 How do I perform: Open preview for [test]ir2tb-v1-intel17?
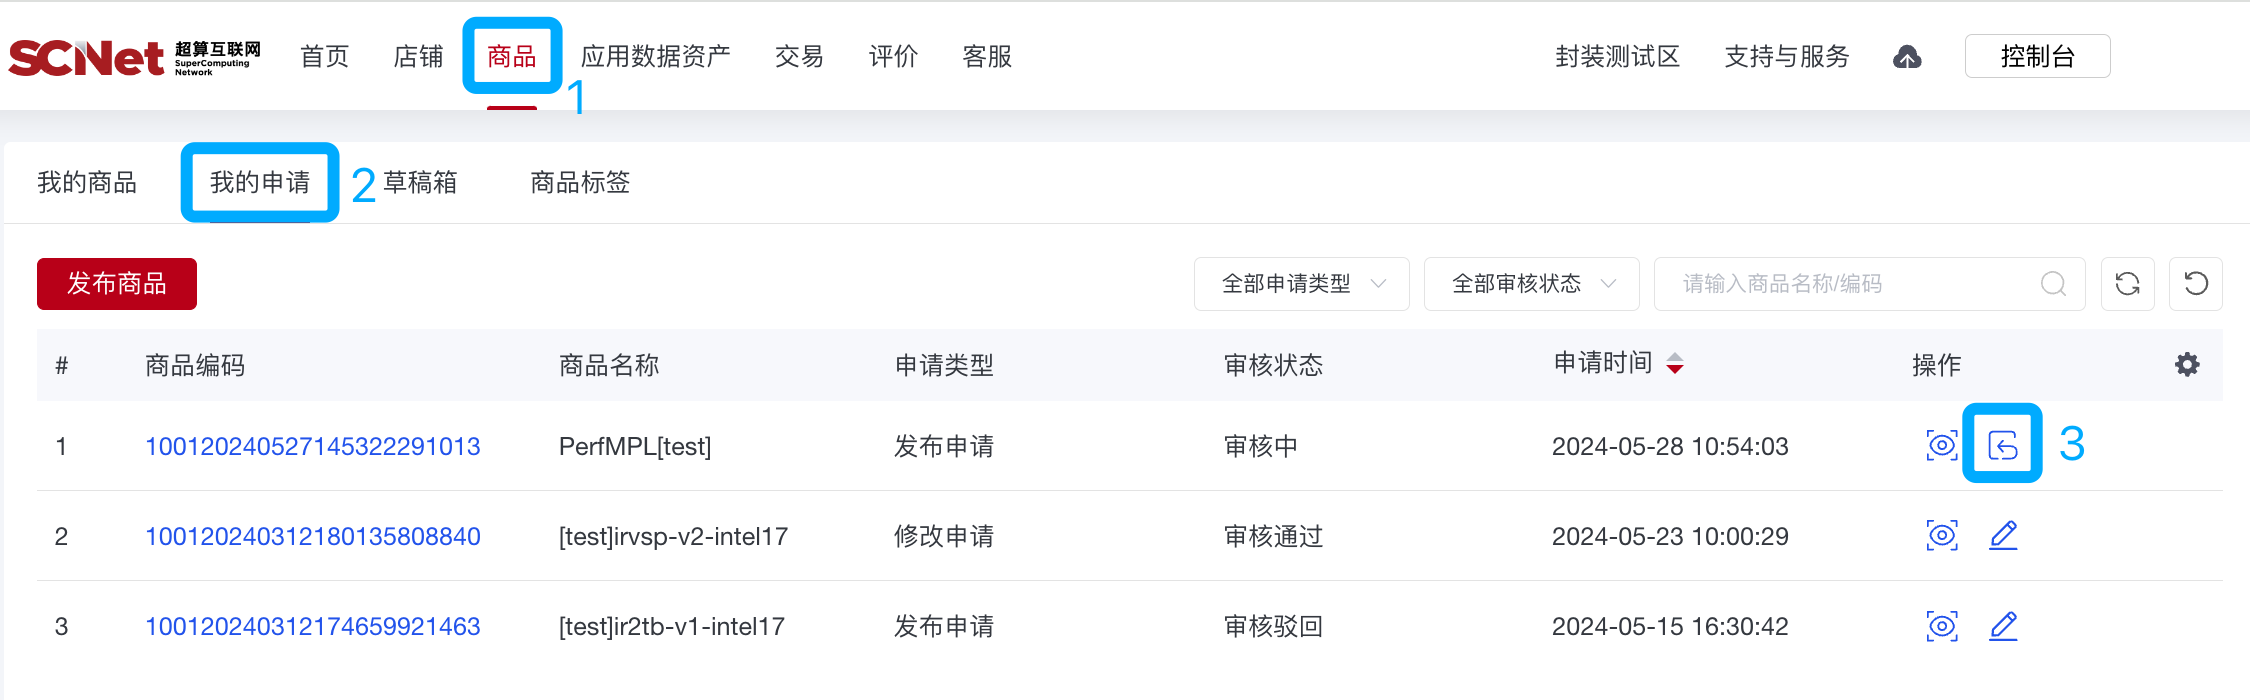pyautogui.click(x=1941, y=626)
